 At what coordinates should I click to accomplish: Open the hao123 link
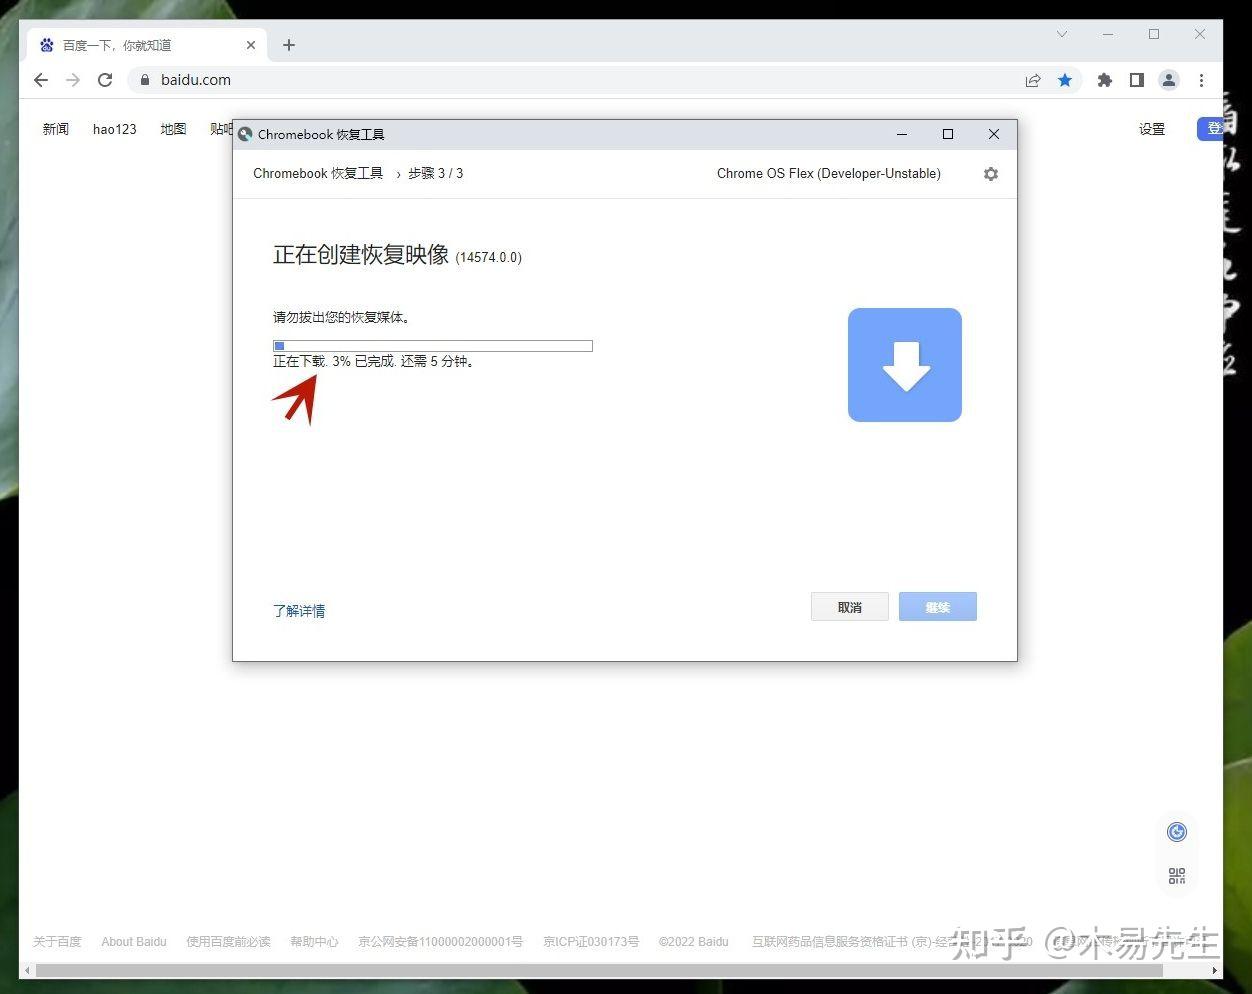[x=115, y=129]
